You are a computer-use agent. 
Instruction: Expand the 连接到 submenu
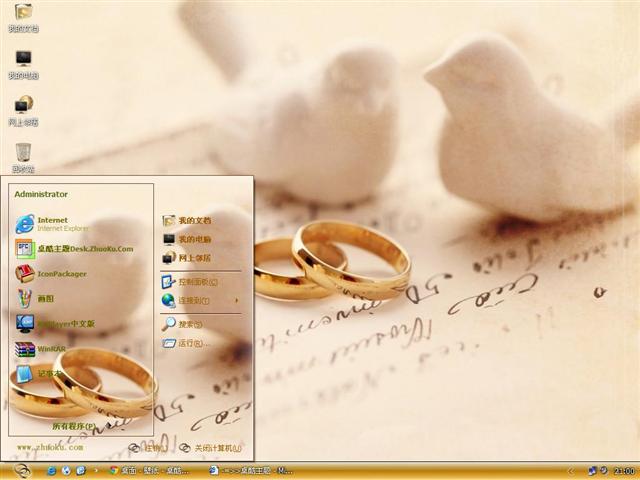[x=200, y=300]
